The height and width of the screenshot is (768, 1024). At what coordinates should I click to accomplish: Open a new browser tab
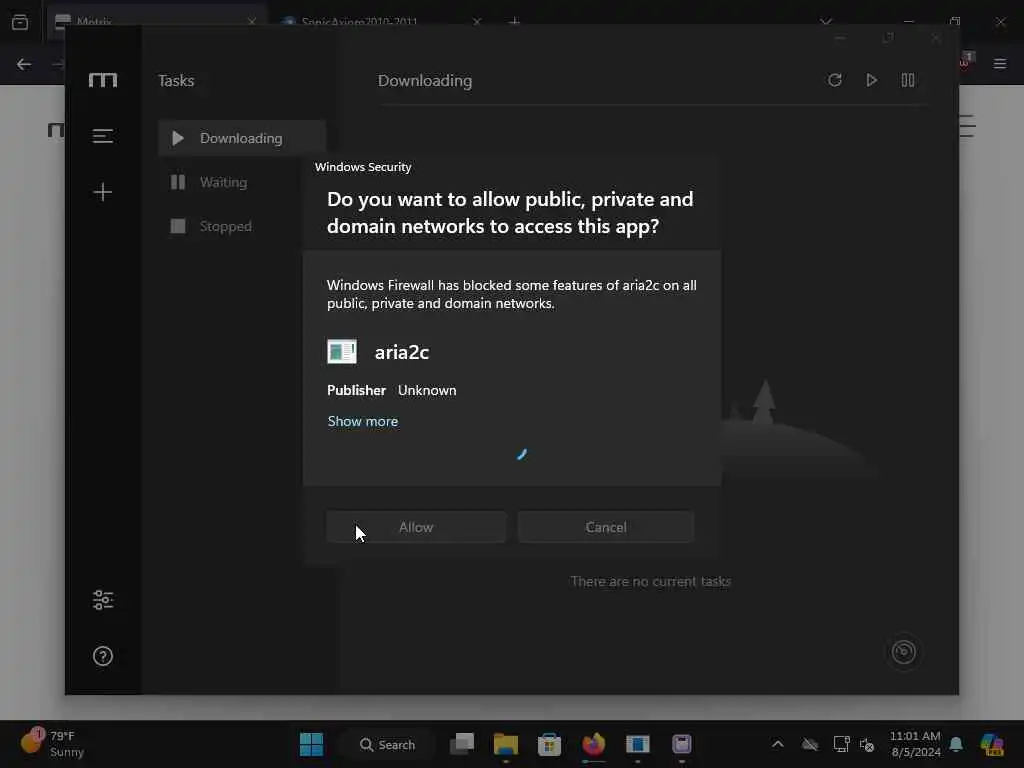[515, 22]
